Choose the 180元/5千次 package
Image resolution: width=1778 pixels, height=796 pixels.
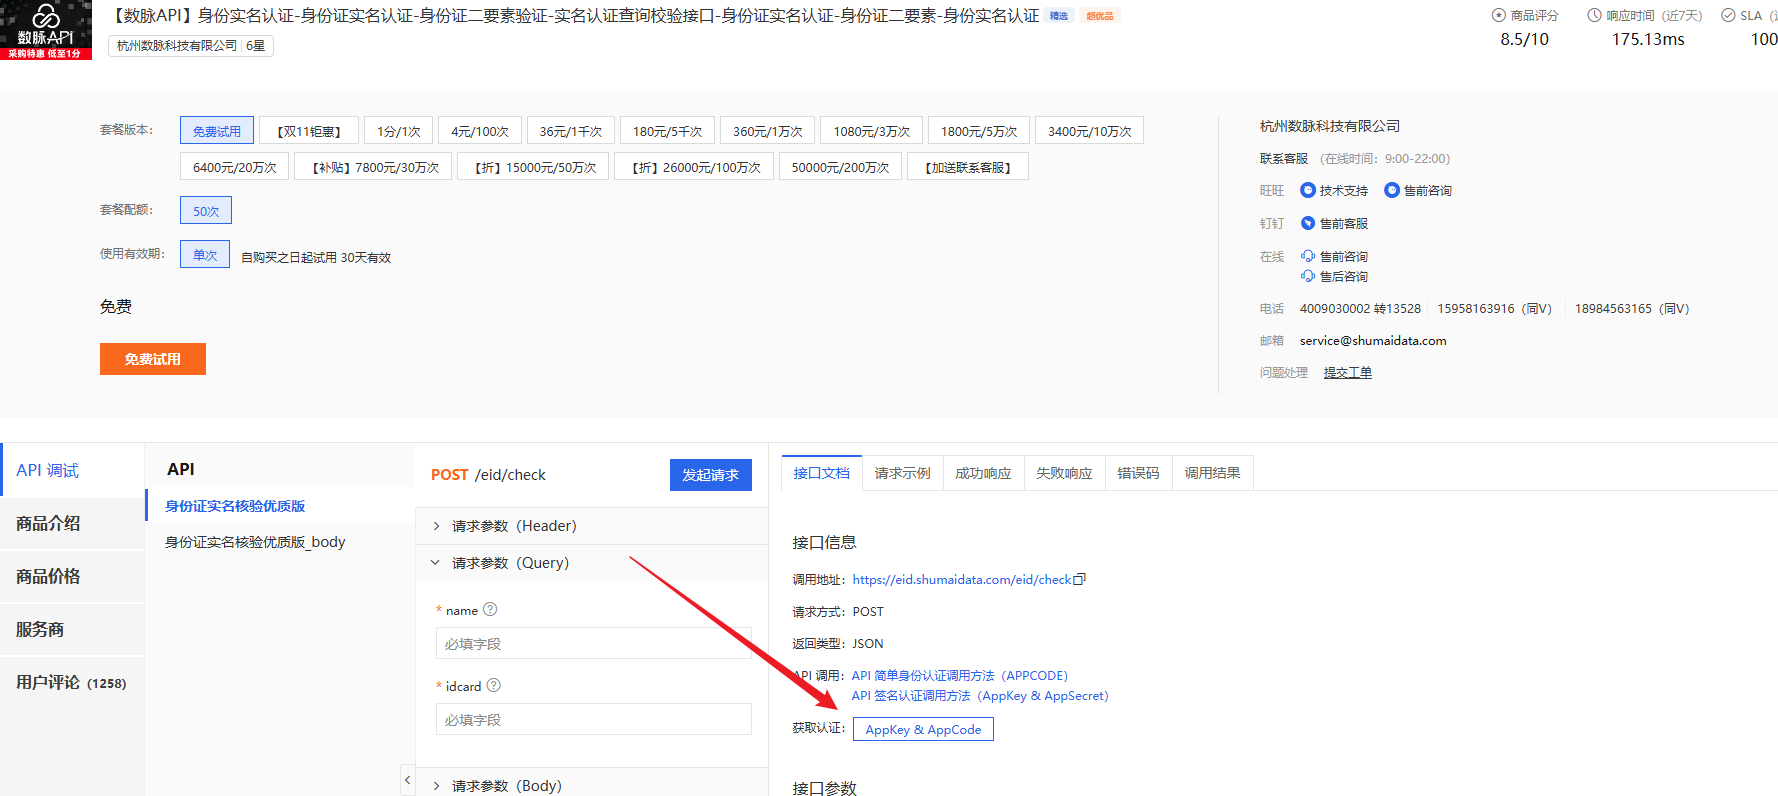coord(667,131)
